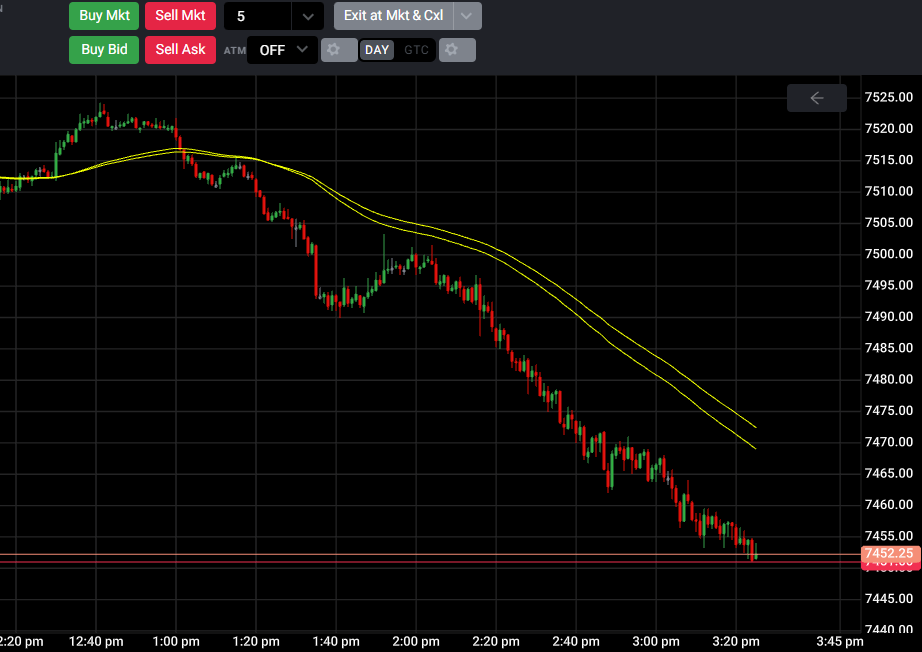Click the 2:40 pm time axis label
This screenshot has width=922, height=652.
coord(576,641)
